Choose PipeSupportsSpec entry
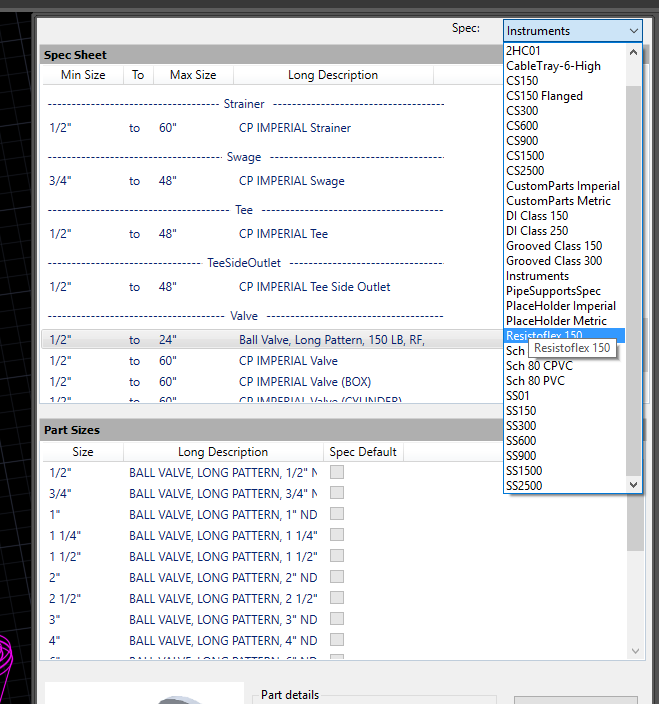 (565, 291)
